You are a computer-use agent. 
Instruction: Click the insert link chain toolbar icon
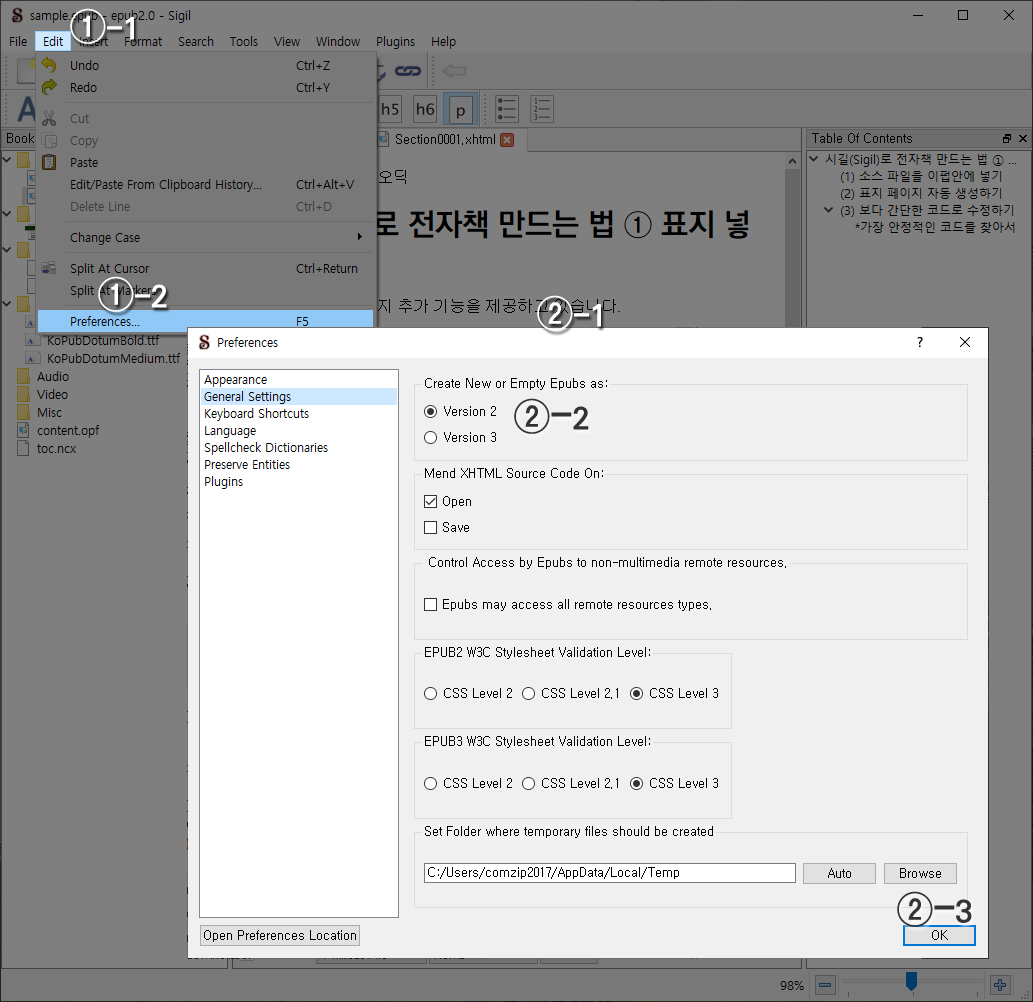[x=408, y=70]
